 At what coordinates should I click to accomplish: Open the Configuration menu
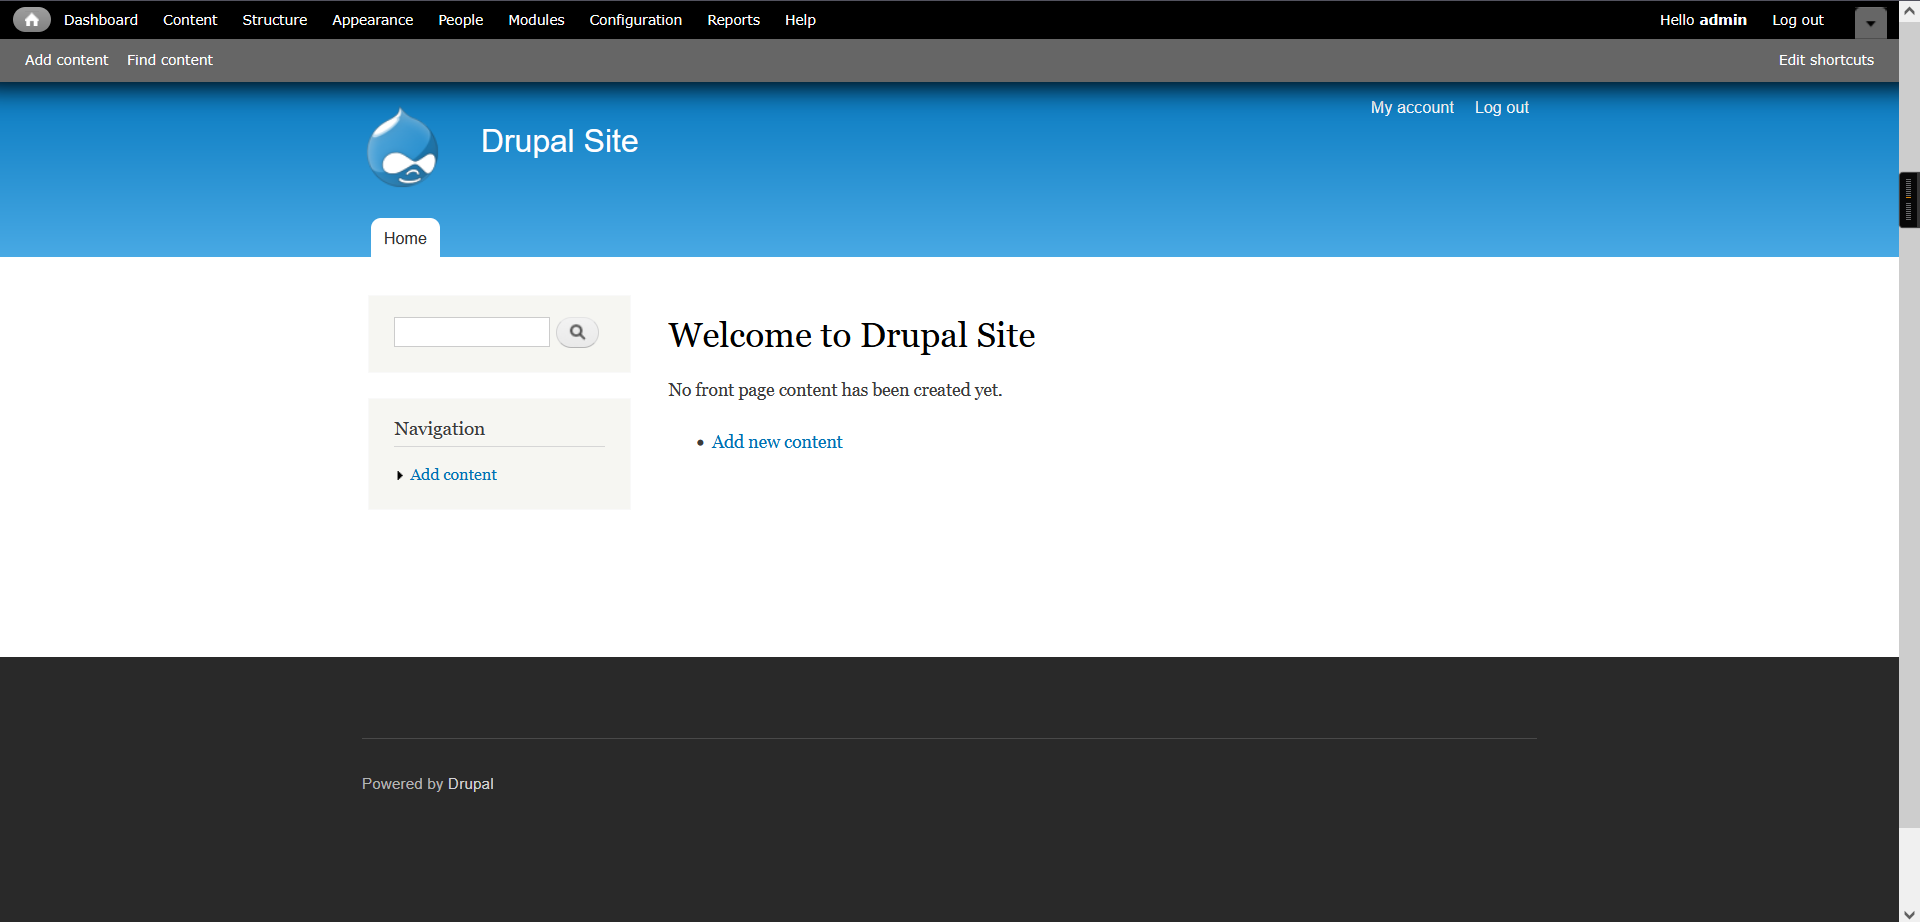point(636,20)
